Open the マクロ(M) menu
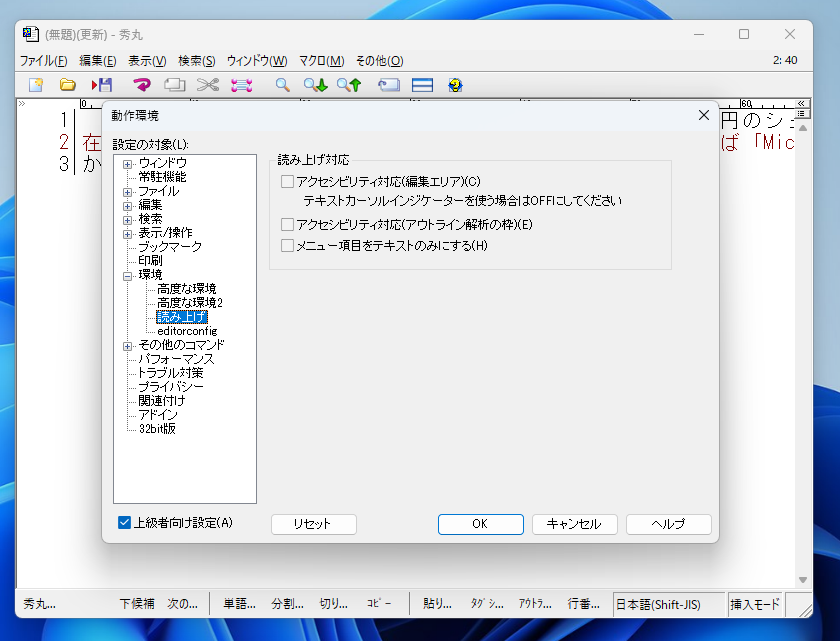The image size is (840, 641). pos(321,61)
